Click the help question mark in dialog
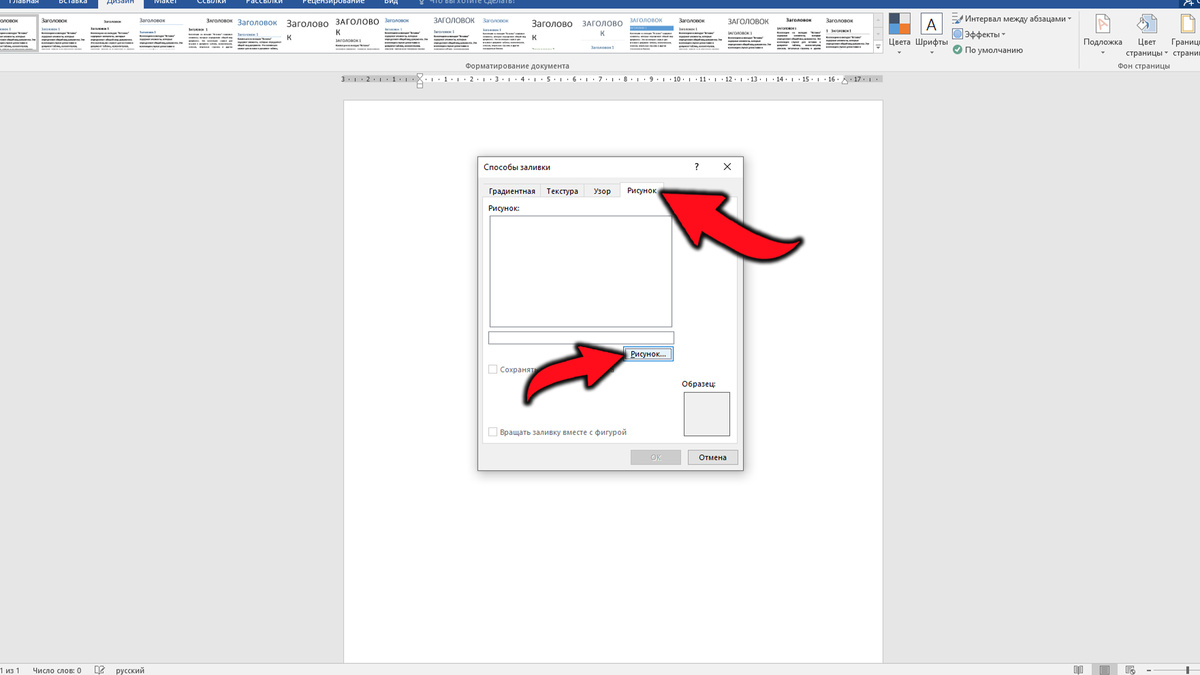Screen dimensions: 1200x675 click(697, 167)
